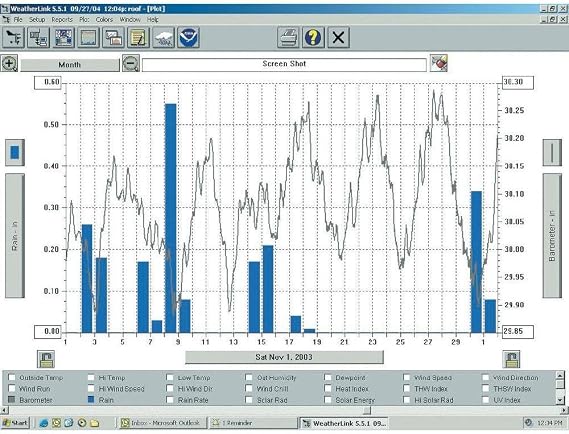Click the padlock icon under the Rain axis
569x434 pixels.
click(46, 359)
